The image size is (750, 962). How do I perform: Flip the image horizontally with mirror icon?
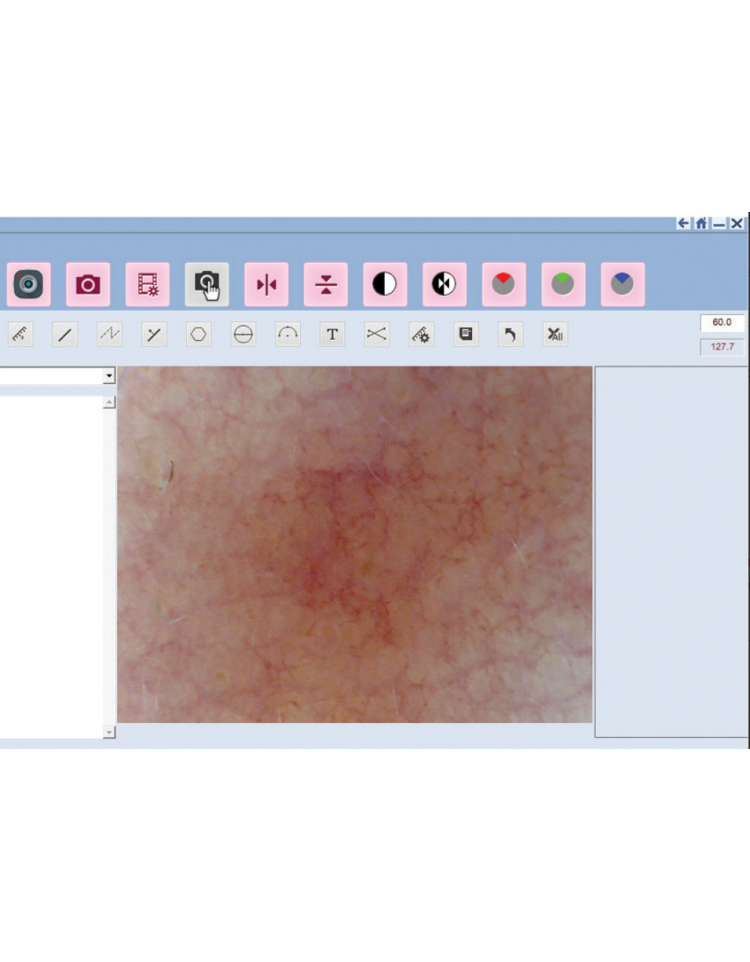(x=266, y=285)
